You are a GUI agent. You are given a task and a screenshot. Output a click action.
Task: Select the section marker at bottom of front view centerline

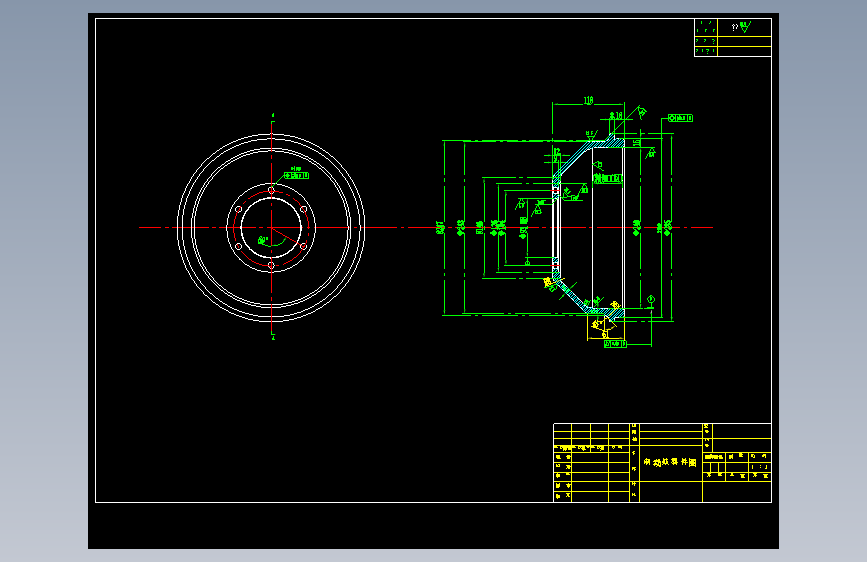pyautogui.click(x=273, y=337)
